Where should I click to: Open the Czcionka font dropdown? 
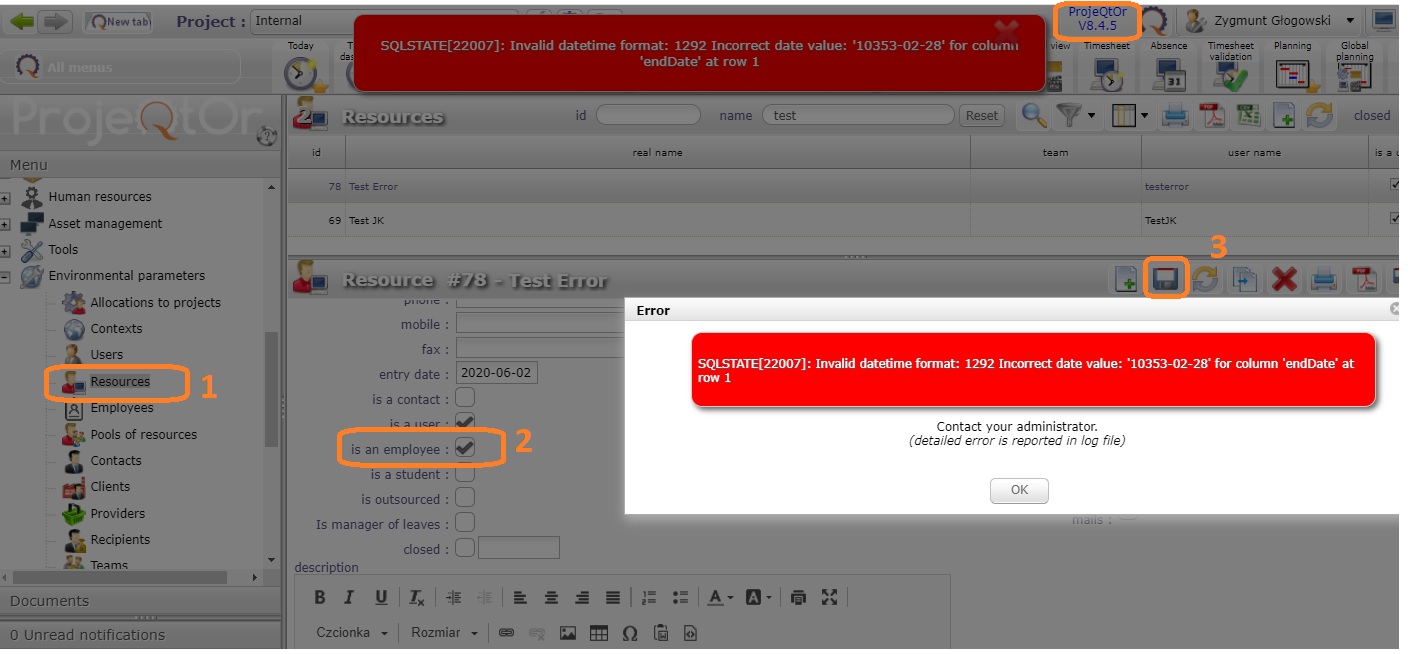coord(352,632)
